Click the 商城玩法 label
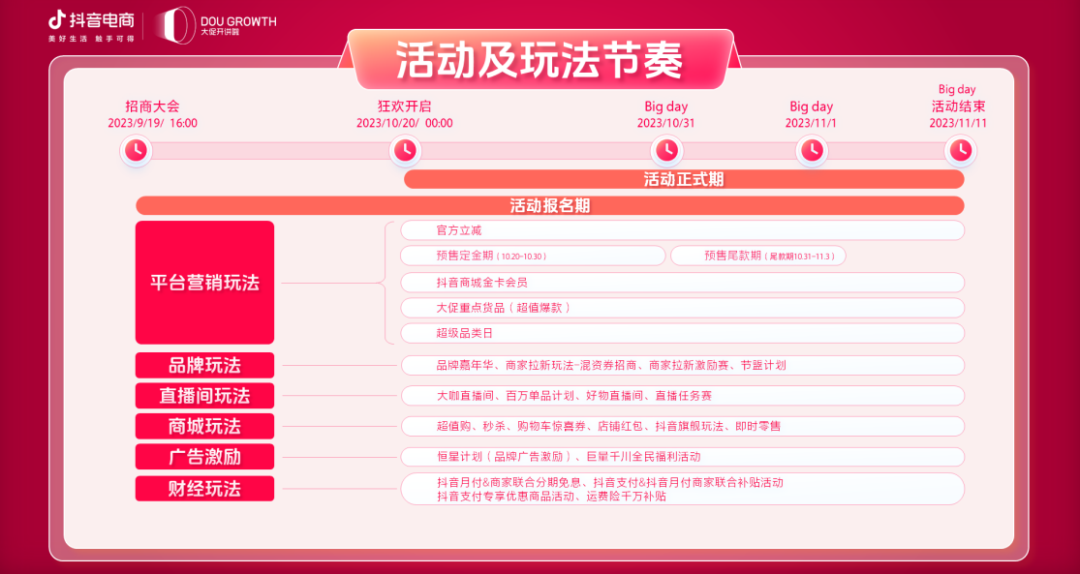 (205, 427)
